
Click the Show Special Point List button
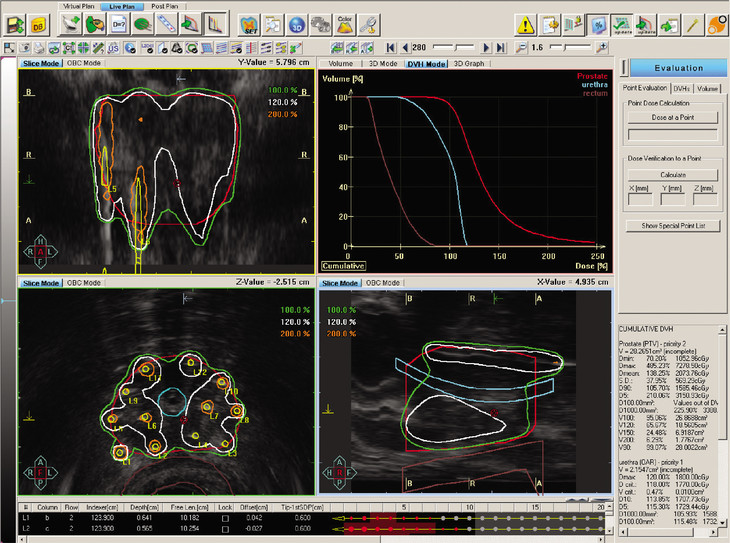click(x=673, y=226)
